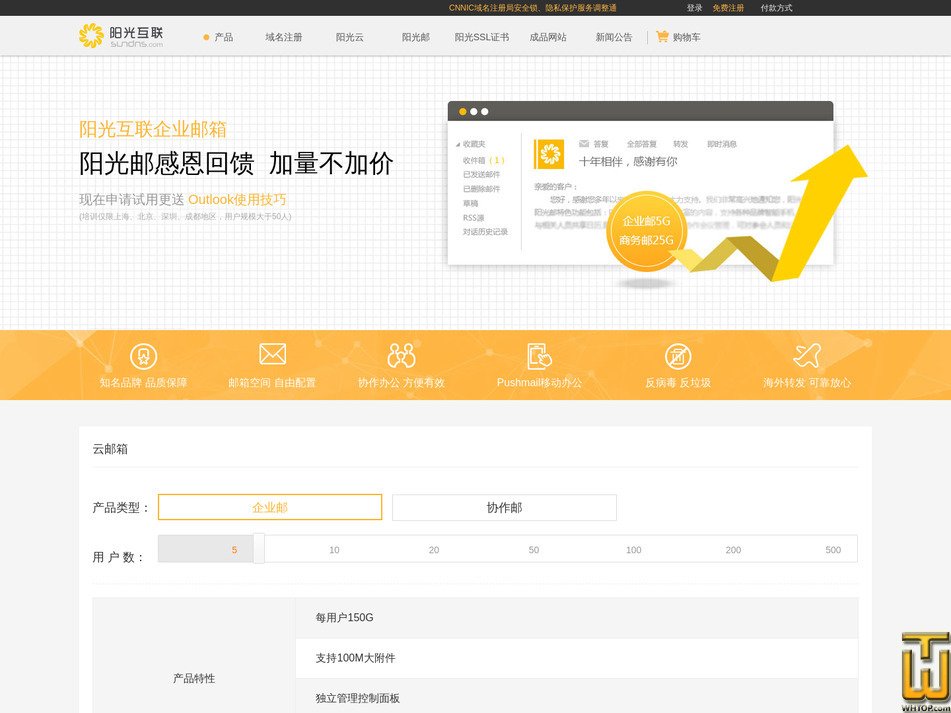Click 十年相伴，感谢有你 in mail preview
The height and width of the screenshot is (713, 951).
pyautogui.click(x=628, y=161)
